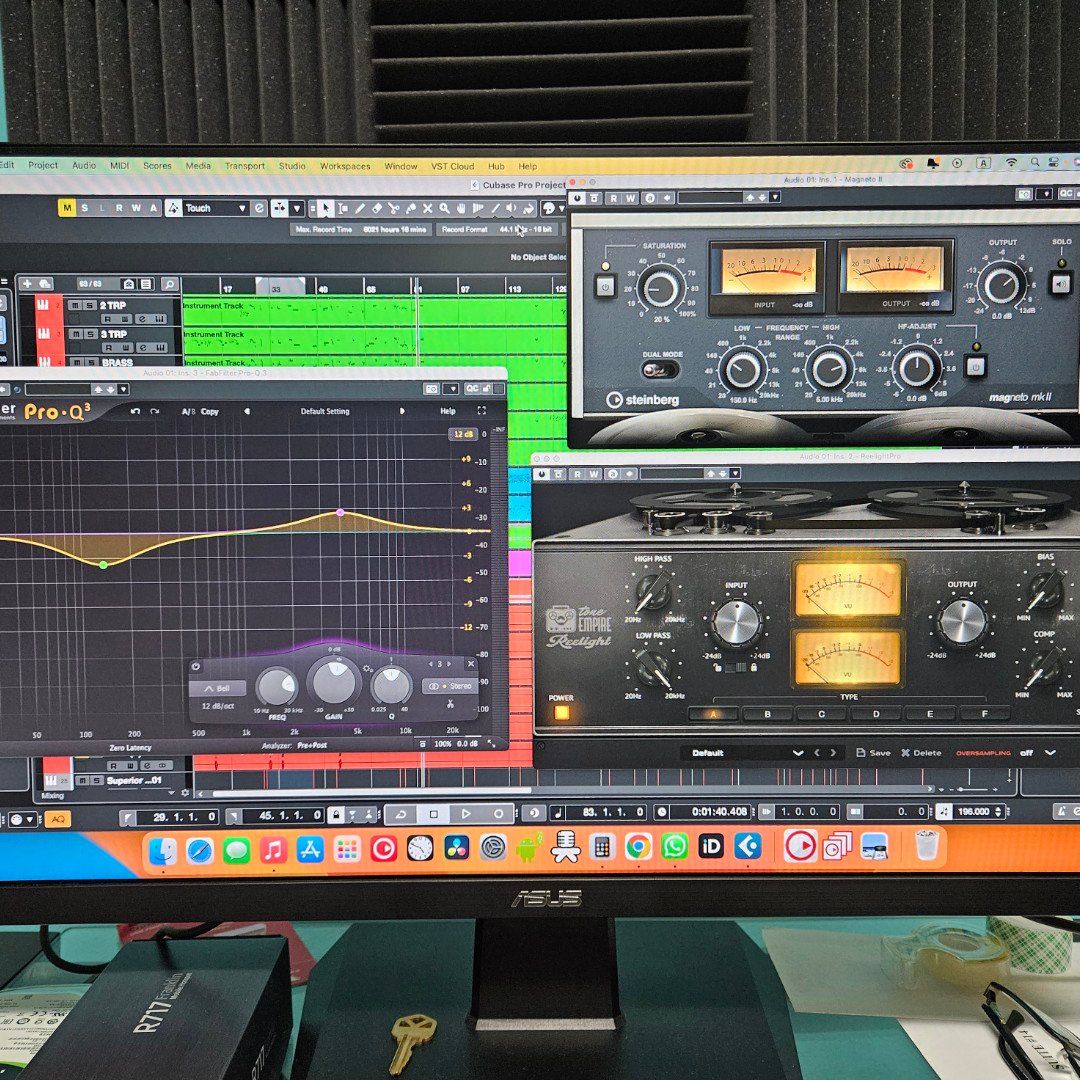Split the band with scissors icon in Pro-Q 3
This screenshot has width=1080, height=1080.
(450, 704)
